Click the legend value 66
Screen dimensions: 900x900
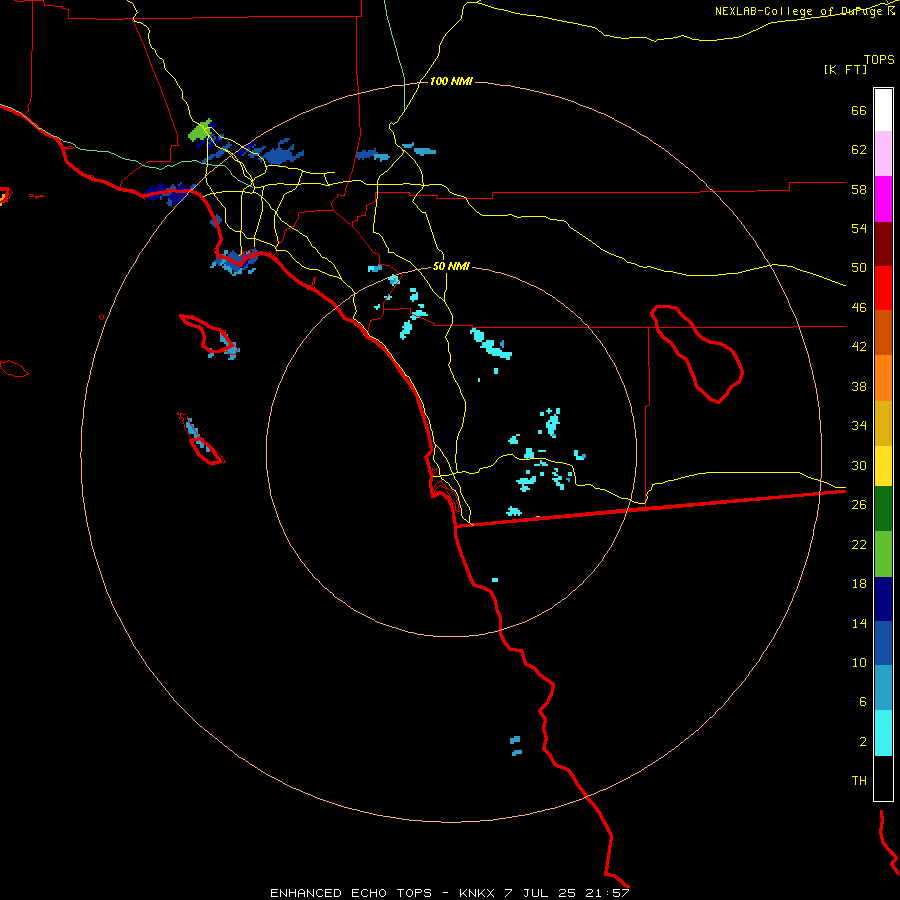click(859, 111)
